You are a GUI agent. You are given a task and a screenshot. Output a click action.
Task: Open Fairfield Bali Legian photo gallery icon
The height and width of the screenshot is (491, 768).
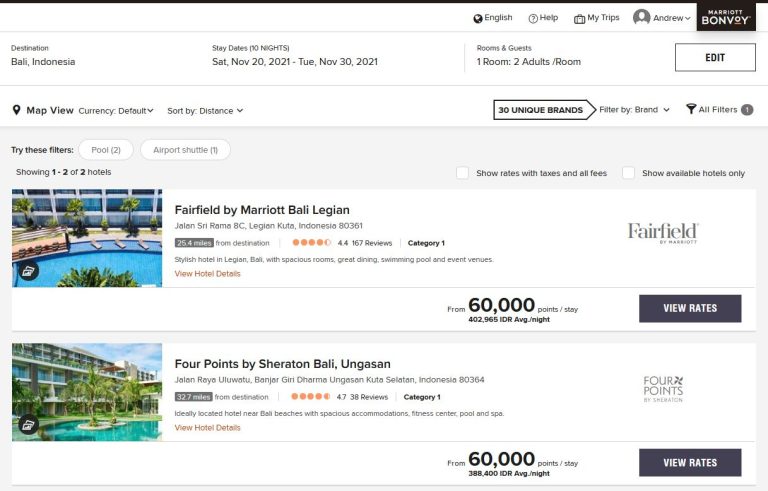tap(28, 270)
